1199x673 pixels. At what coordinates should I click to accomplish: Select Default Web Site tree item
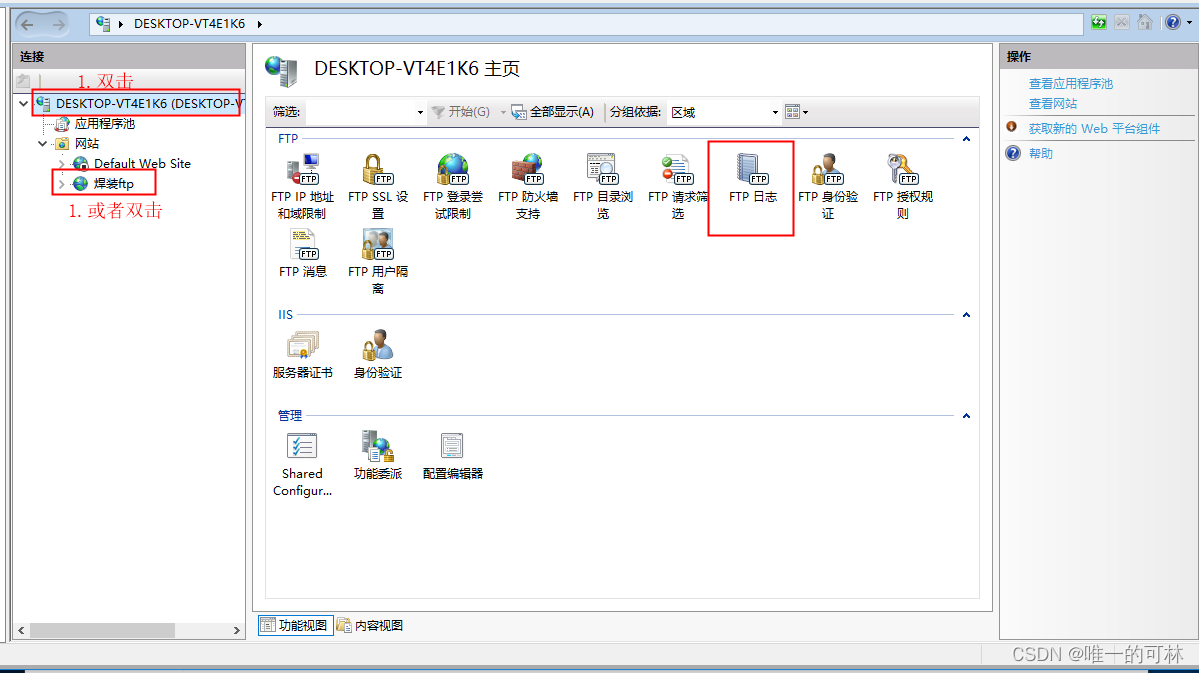pos(142,164)
